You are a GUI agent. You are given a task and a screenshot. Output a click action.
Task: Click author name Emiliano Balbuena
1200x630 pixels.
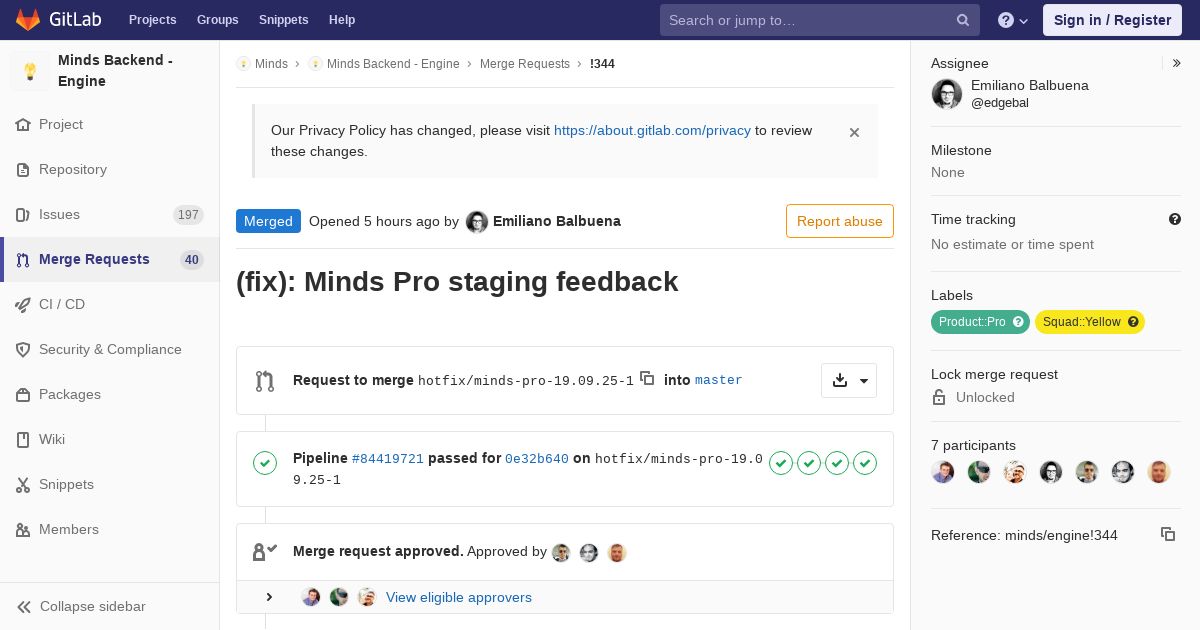pyautogui.click(x=557, y=221)
